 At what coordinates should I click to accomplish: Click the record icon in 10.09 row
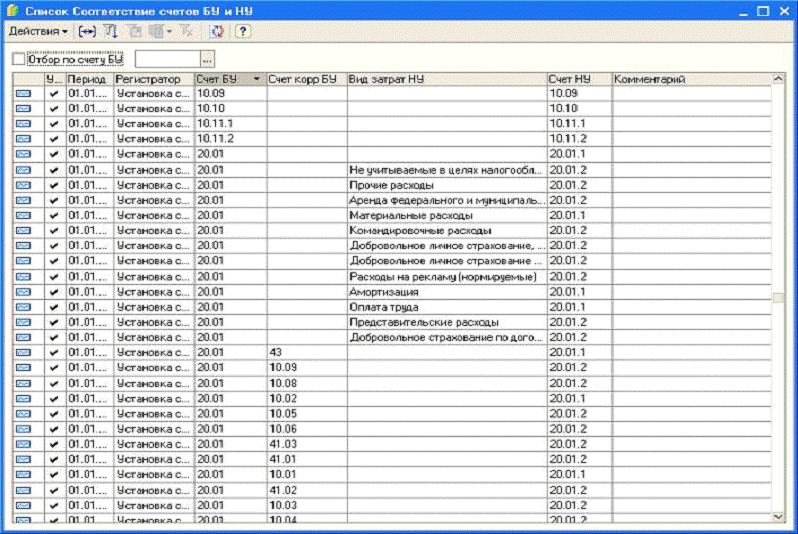tap(23, 93)
